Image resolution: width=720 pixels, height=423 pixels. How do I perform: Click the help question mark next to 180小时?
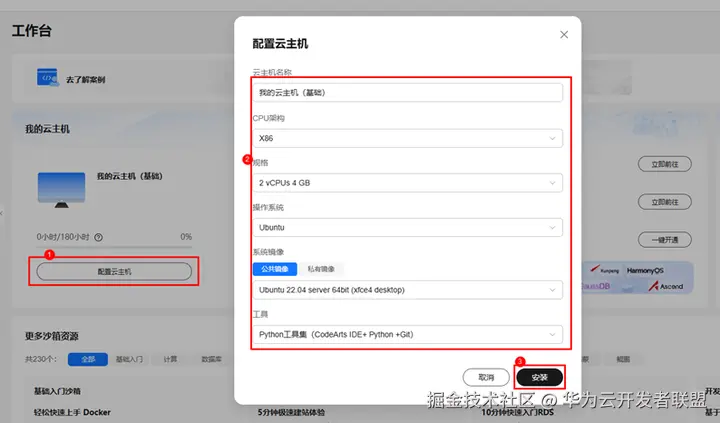click(x=98, y=237)
